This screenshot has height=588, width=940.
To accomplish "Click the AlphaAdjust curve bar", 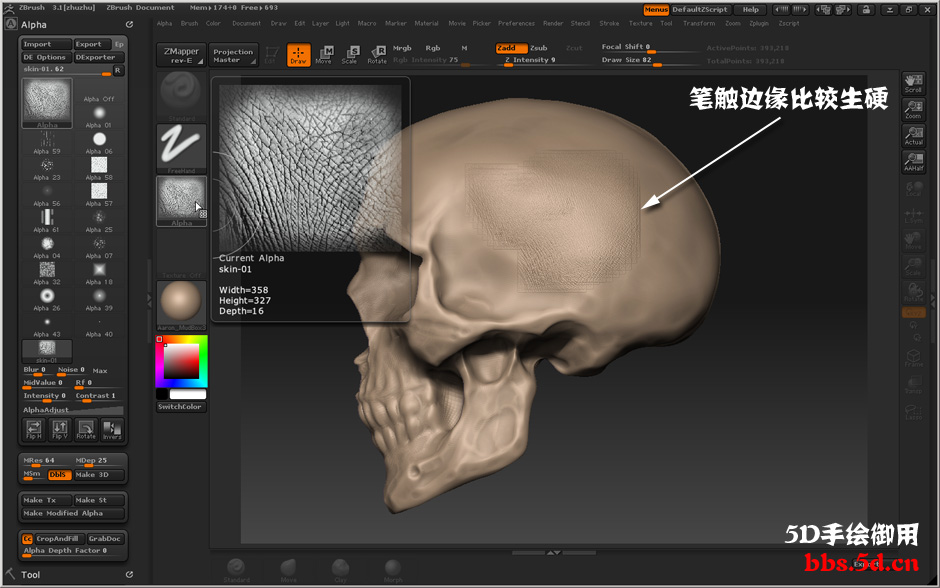I will pyautogui.click(x=73, y=410).
